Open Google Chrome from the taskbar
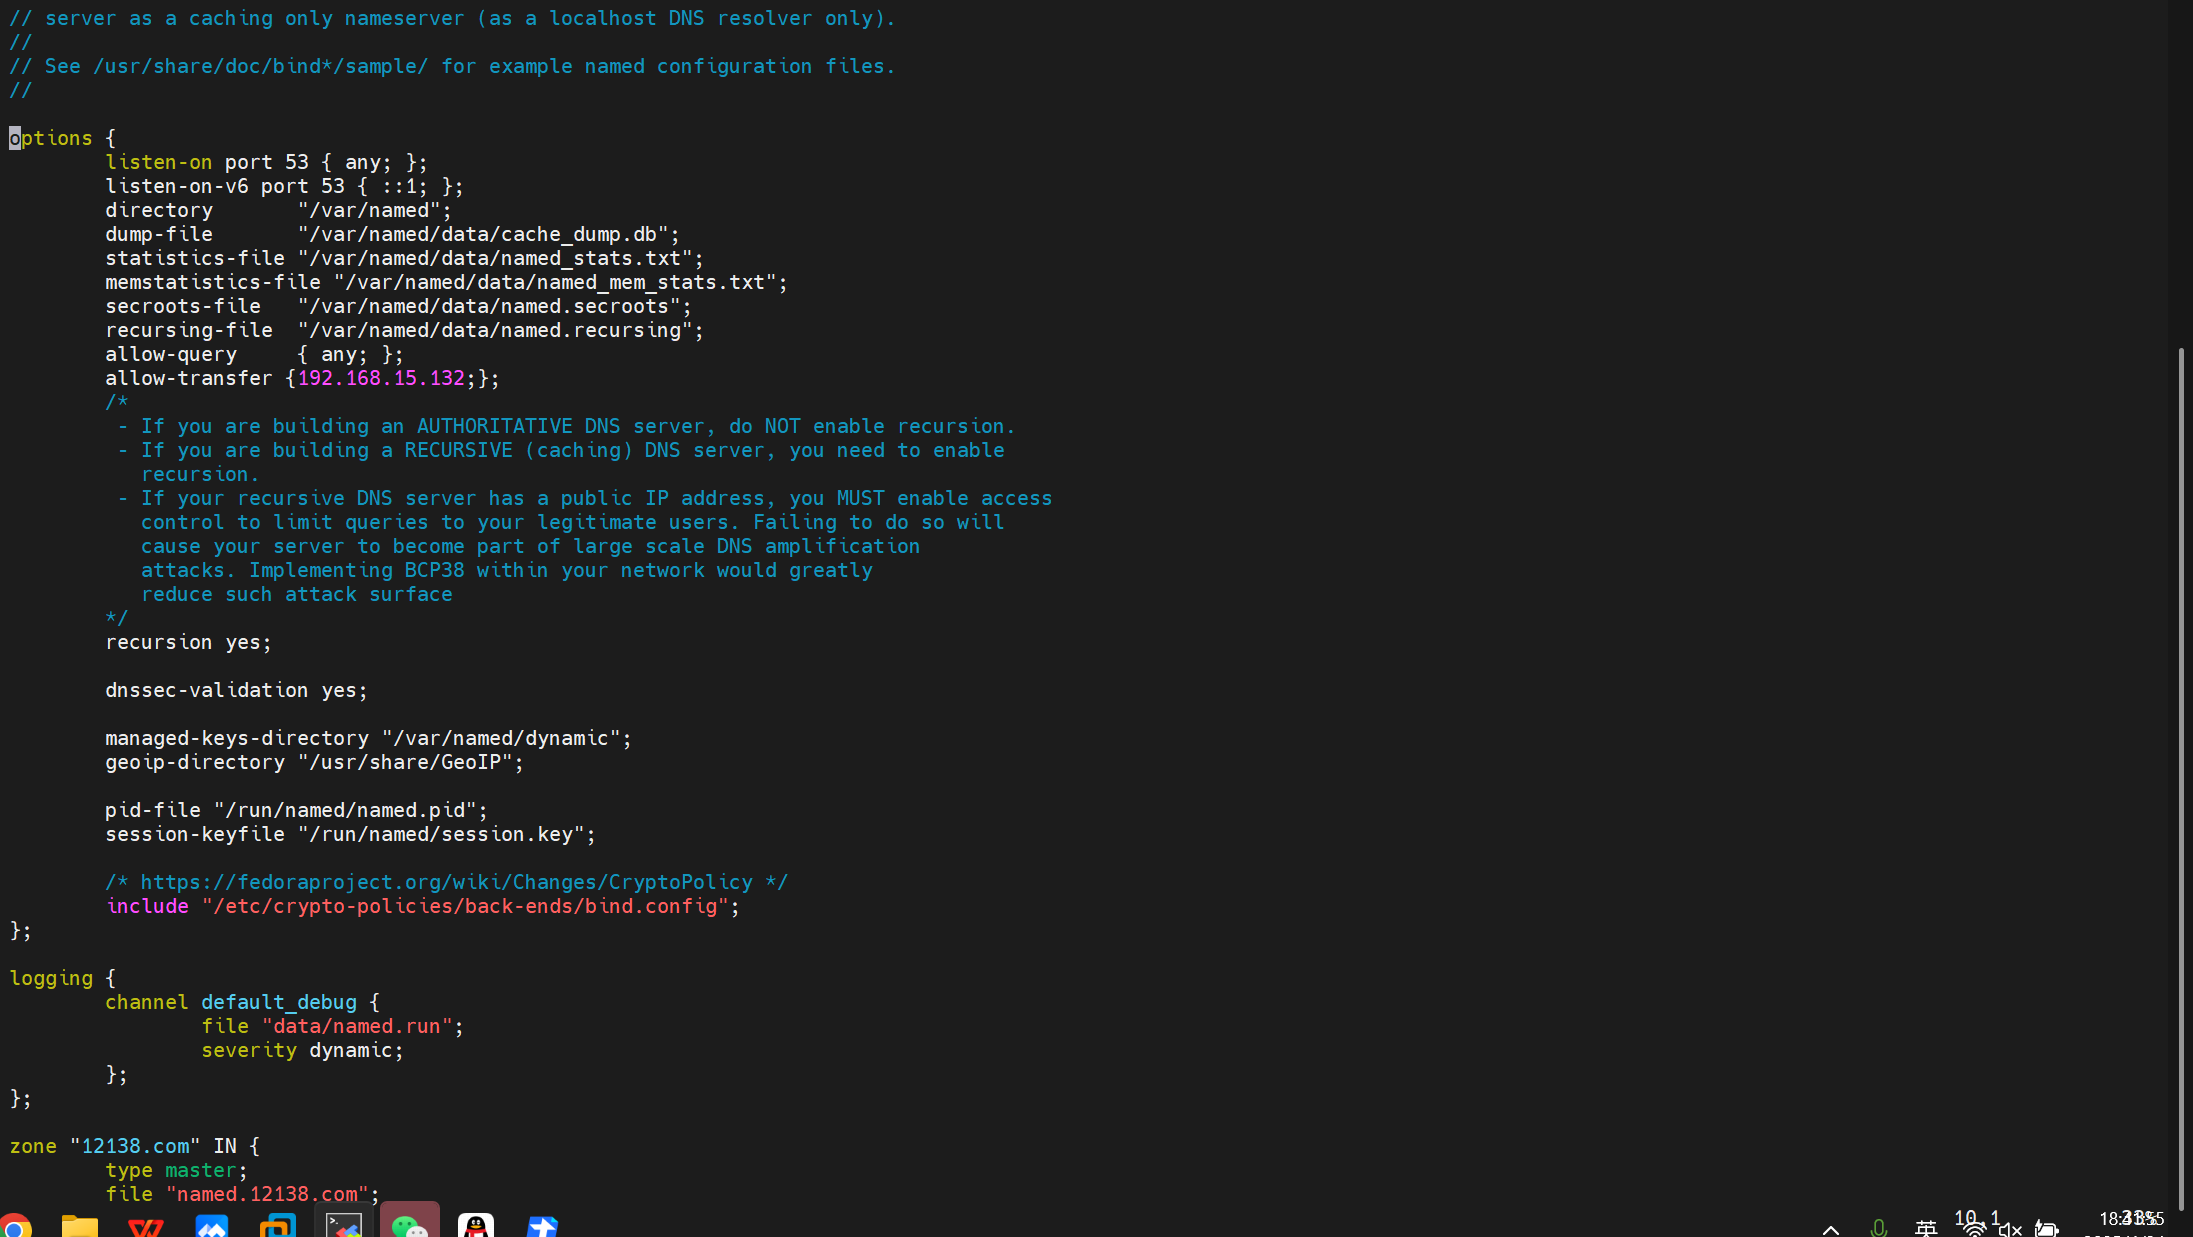Image resolution: width=2193 pixels, height=1237 pixels. coord(16,1226)
